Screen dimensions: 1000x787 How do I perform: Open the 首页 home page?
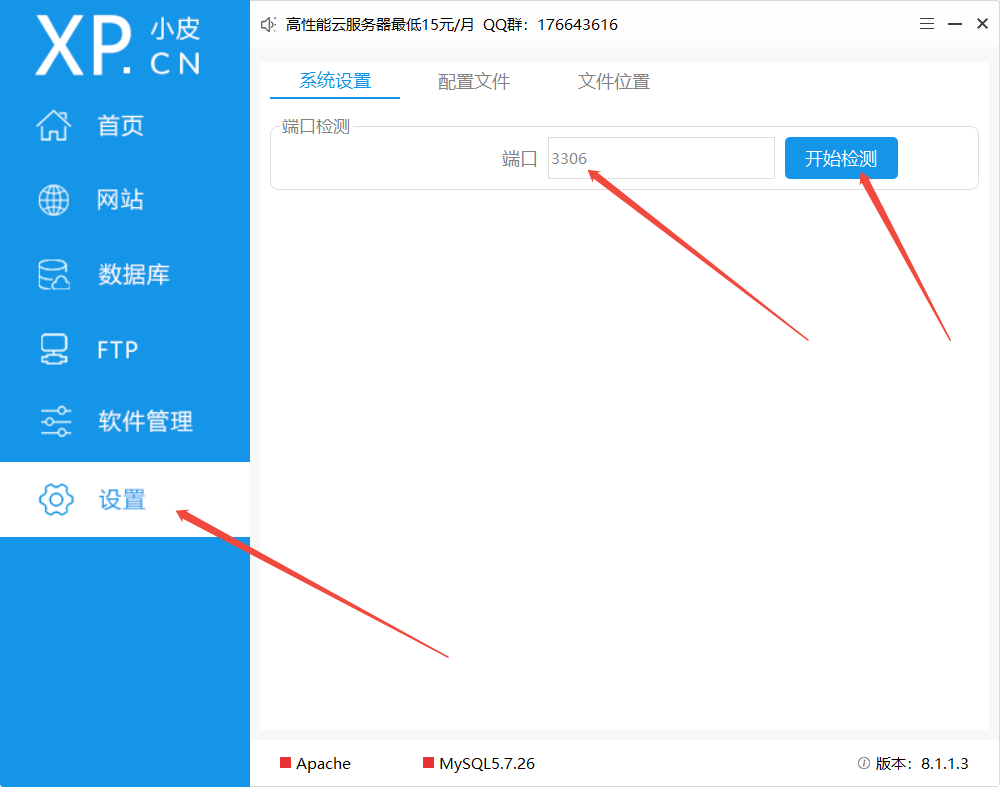pyautogui.click(x=120, y=126)
